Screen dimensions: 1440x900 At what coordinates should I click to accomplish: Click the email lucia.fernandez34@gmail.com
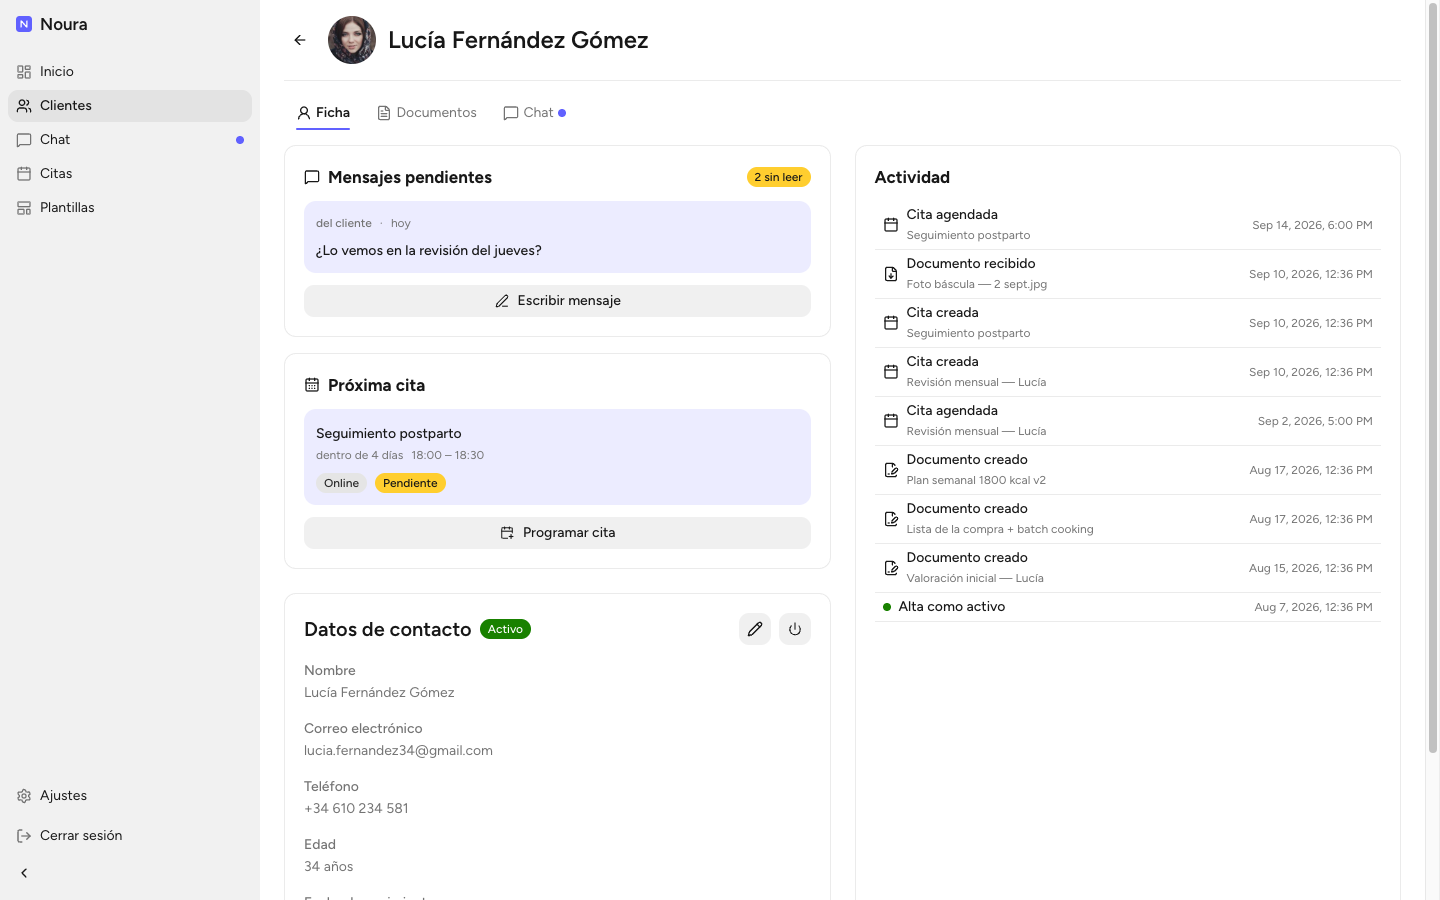coord(398,751)
